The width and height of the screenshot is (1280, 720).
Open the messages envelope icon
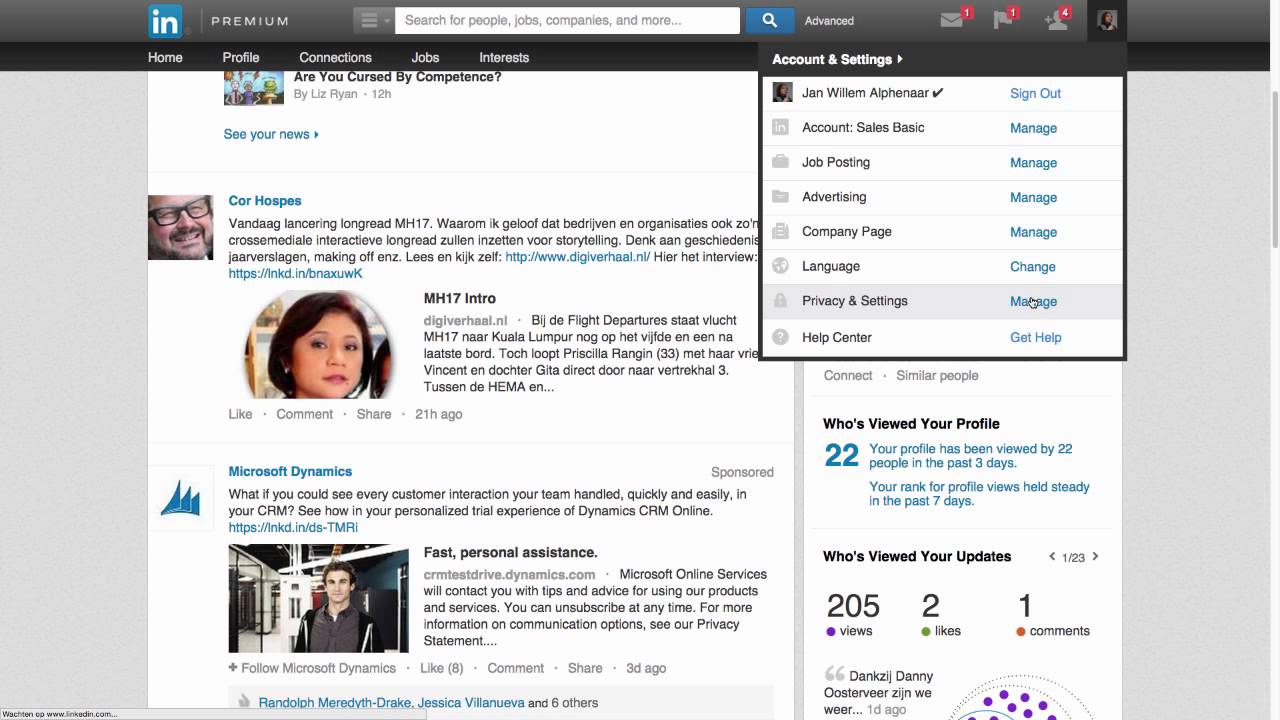[952, 20]
